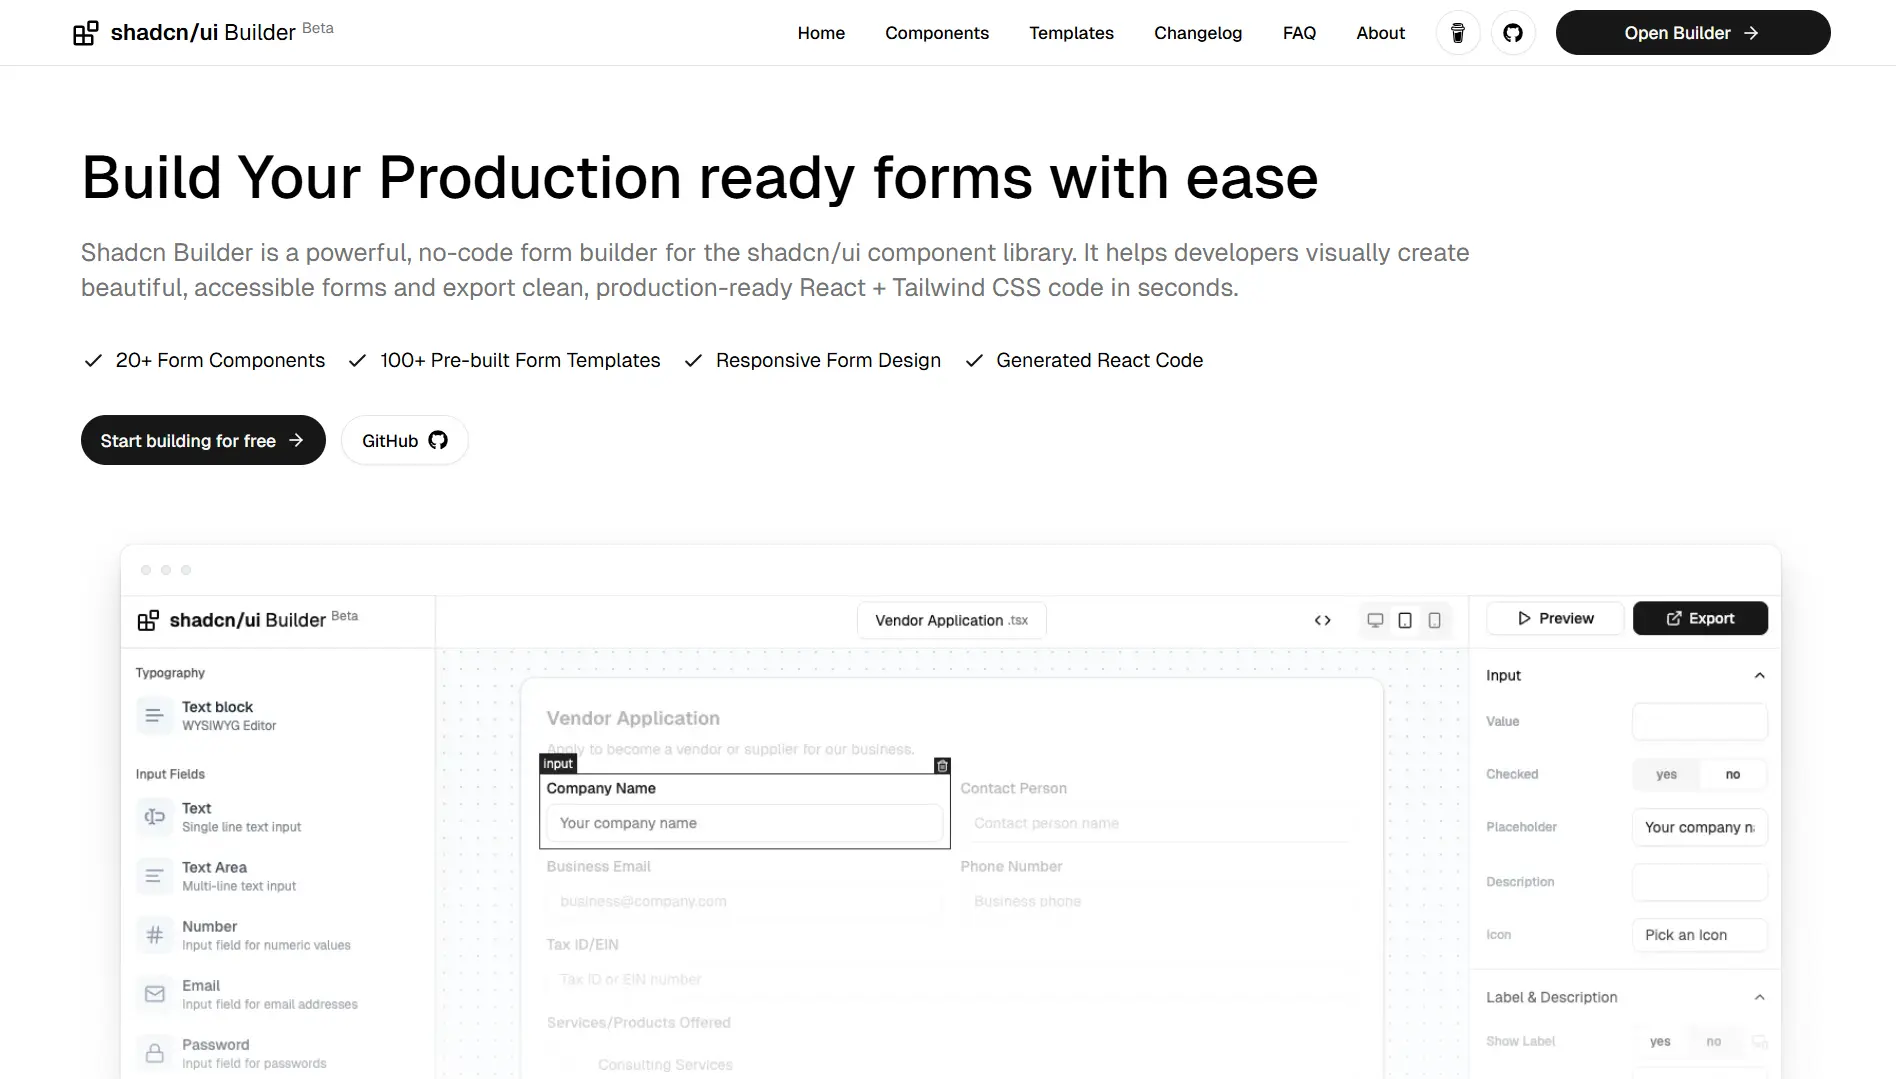Viewport: 1896px width, 1079px height.
Task: Click the "Responsive Form Design" feature text
Action: 828,360
